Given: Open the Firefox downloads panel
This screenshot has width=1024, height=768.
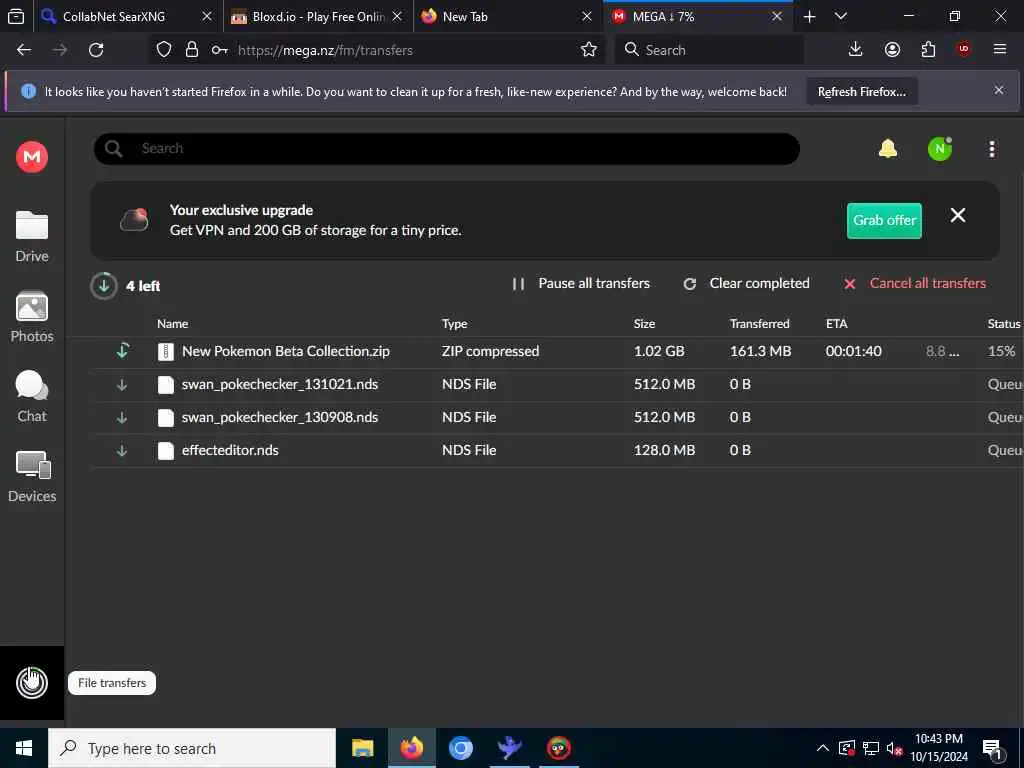Looking at the screenshot, I should 855,49.
